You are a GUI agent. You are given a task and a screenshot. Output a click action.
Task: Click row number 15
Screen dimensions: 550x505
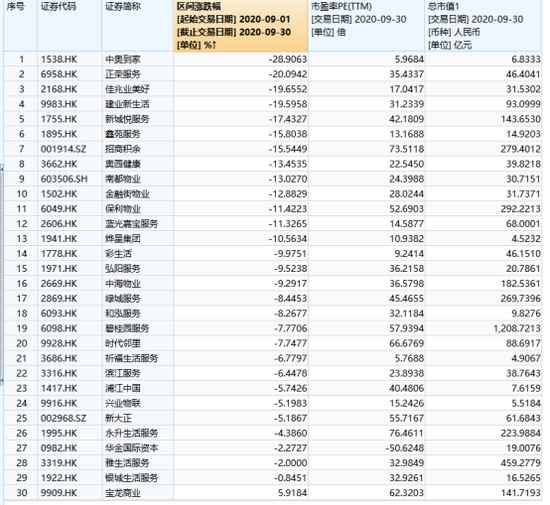click(22, 269)
